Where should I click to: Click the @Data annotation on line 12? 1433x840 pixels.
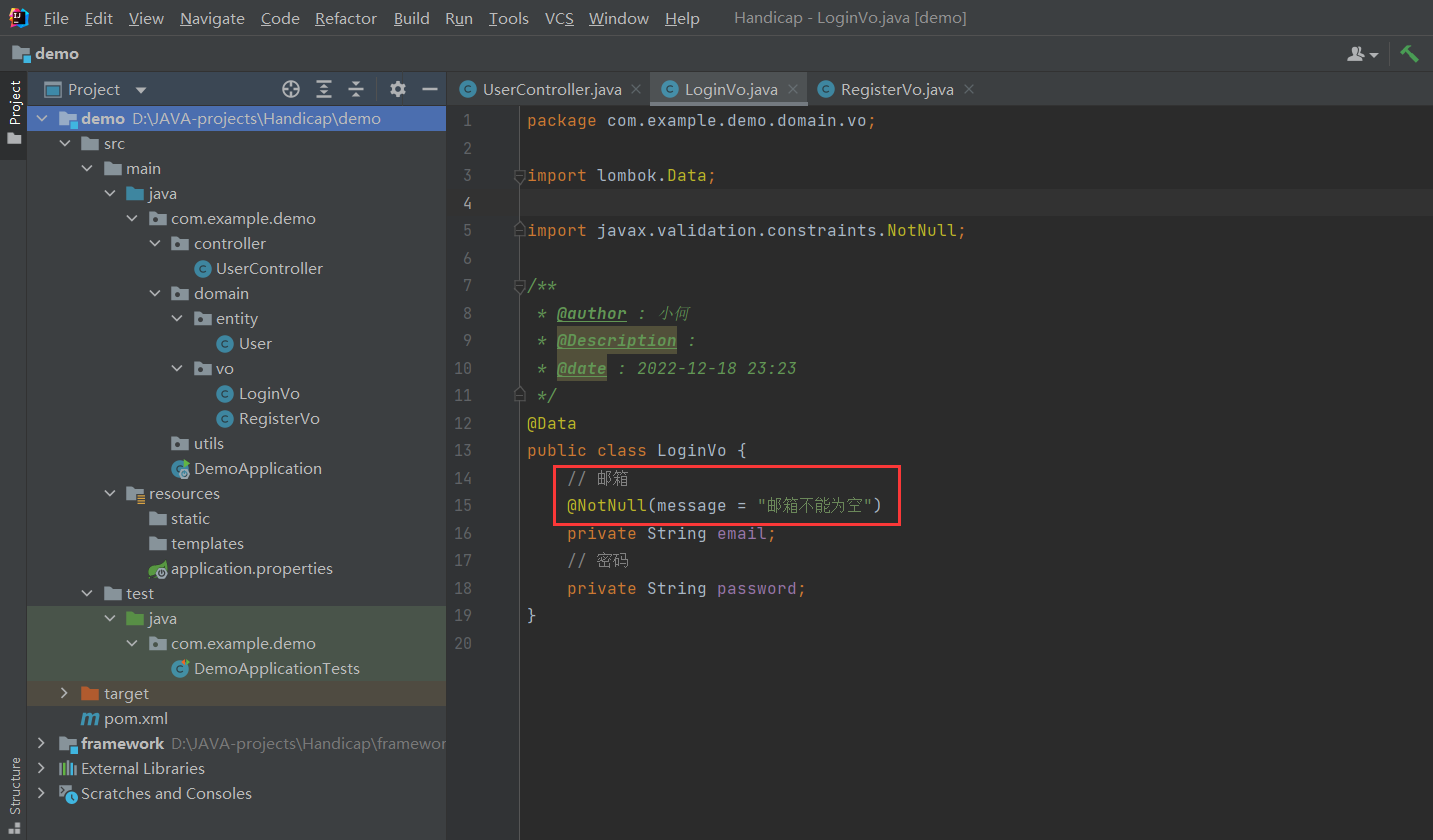point(552,424)
